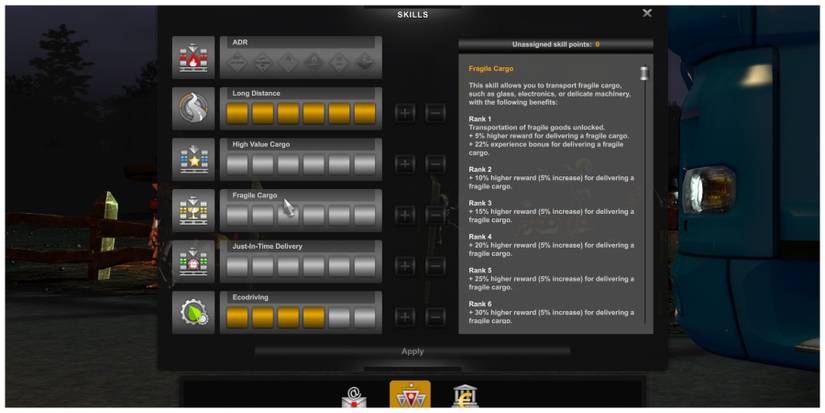Remove a point from Long Distance skill
Image resolution: width=825 pixels, height=413 pixels.
click(x=435, y=113)
